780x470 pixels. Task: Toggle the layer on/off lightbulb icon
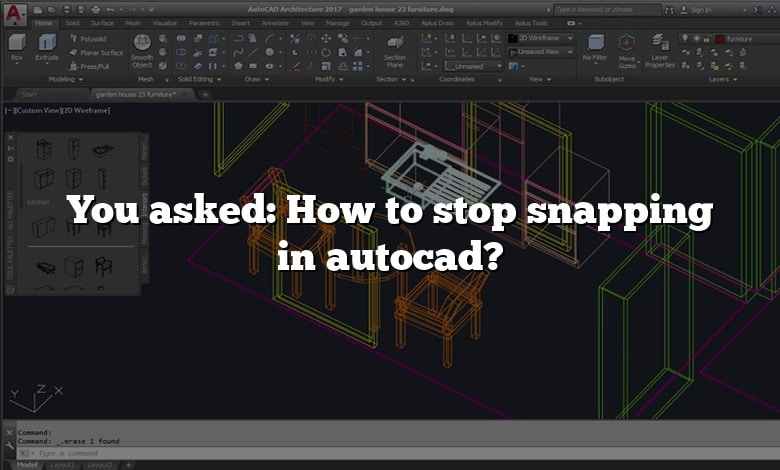pyautogui.click(x=684, y=38)
